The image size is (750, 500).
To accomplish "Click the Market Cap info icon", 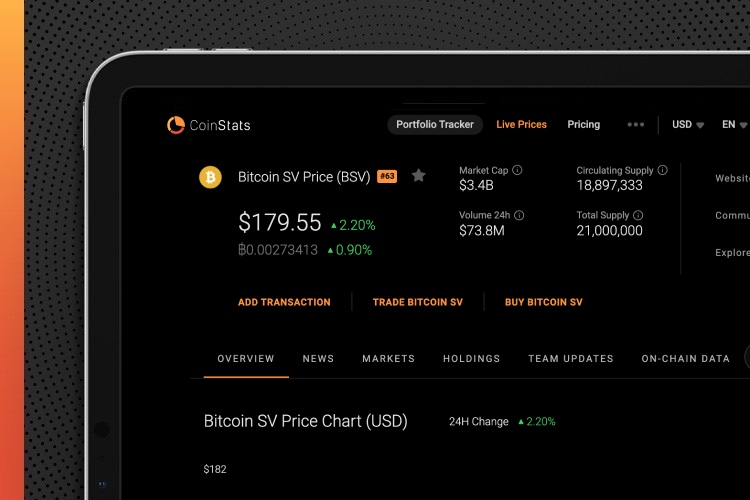I will tap(517, 171).
